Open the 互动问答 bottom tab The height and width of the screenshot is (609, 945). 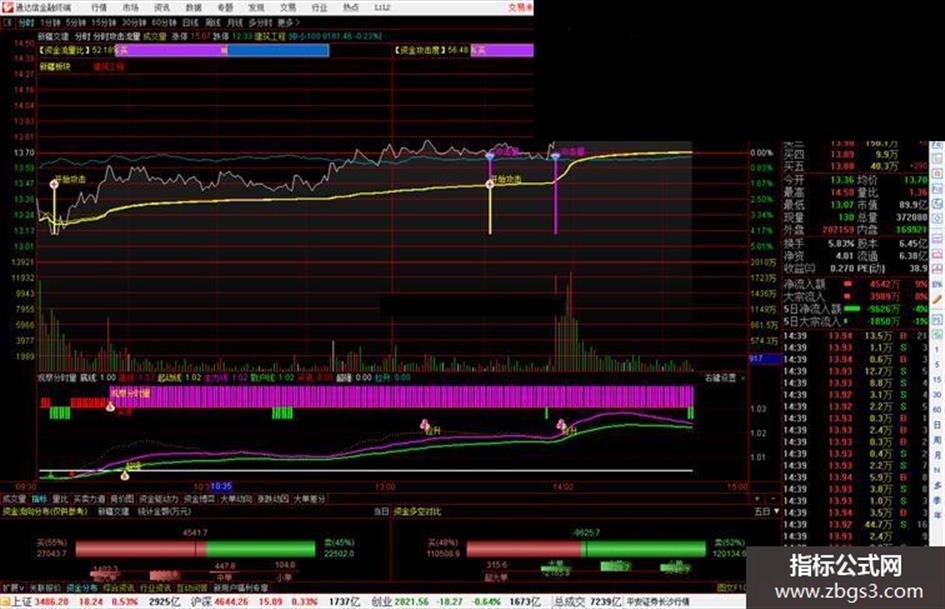(192, 587)
